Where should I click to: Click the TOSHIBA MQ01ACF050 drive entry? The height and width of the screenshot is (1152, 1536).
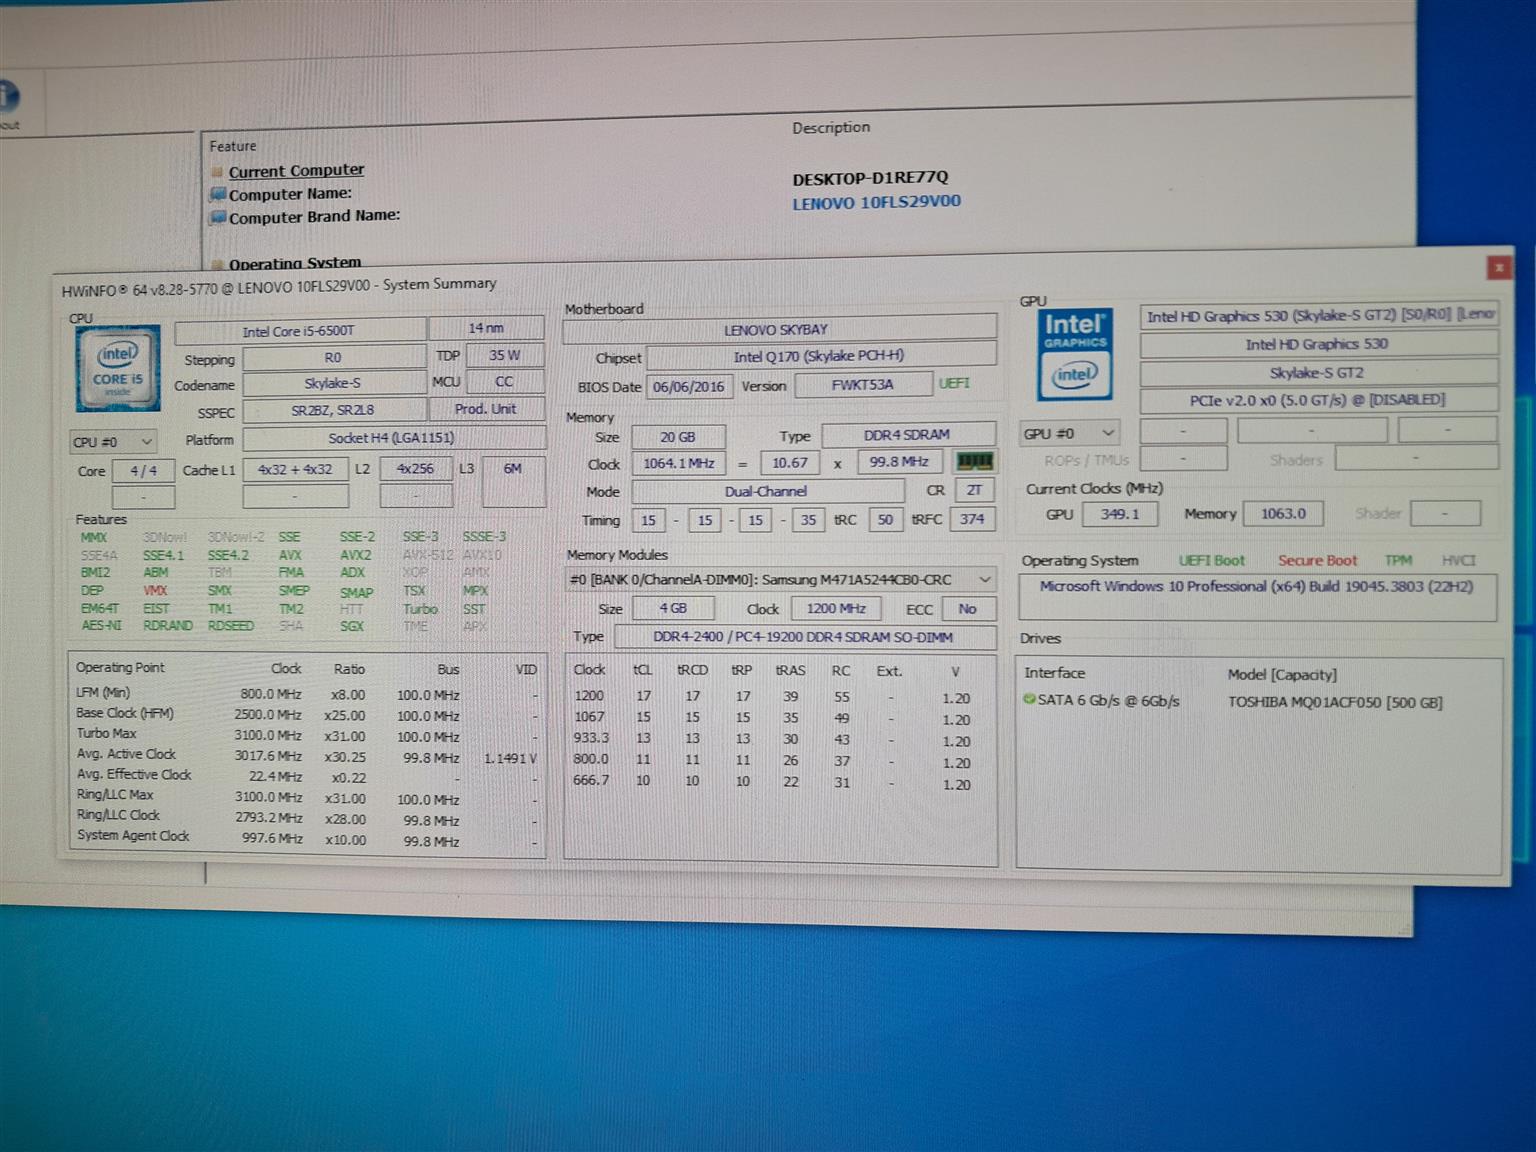click(x=1334, y=702)
